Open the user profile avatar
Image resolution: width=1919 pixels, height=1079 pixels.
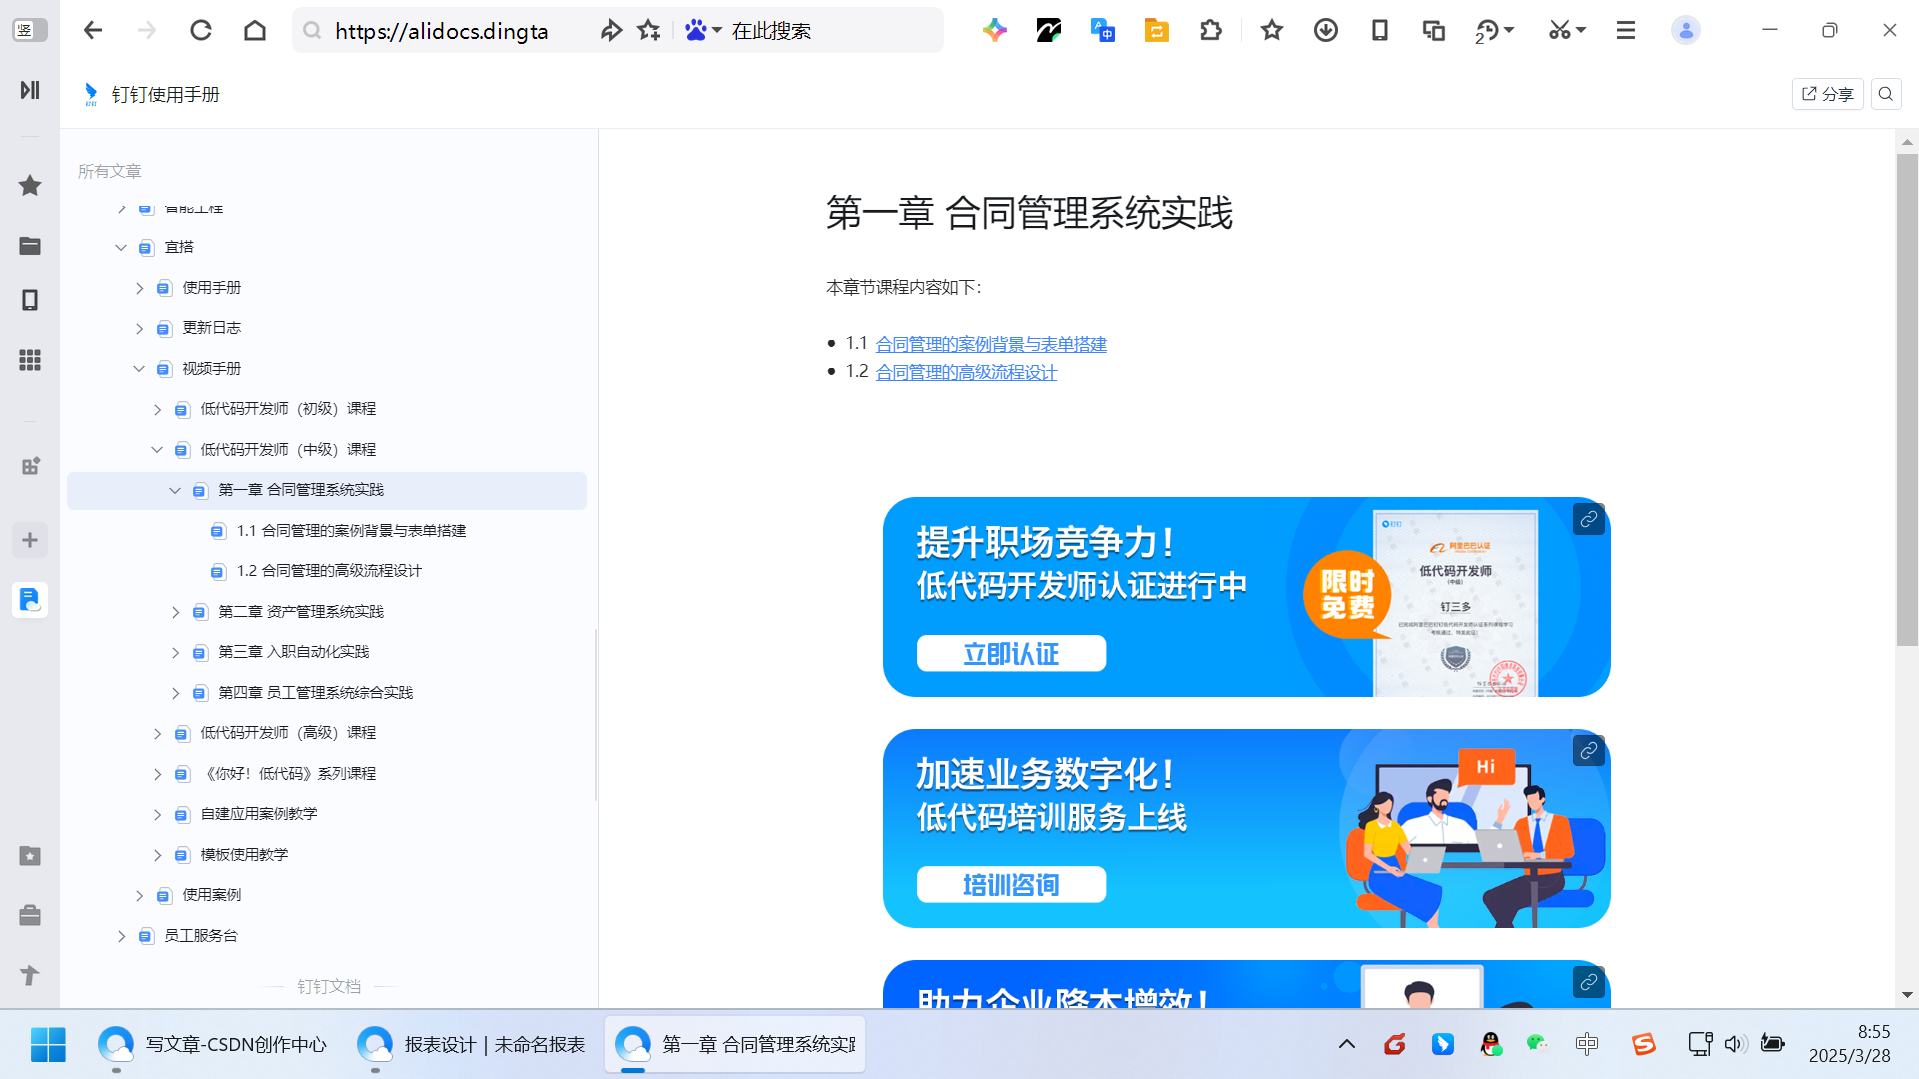(x=1686, y=31)
